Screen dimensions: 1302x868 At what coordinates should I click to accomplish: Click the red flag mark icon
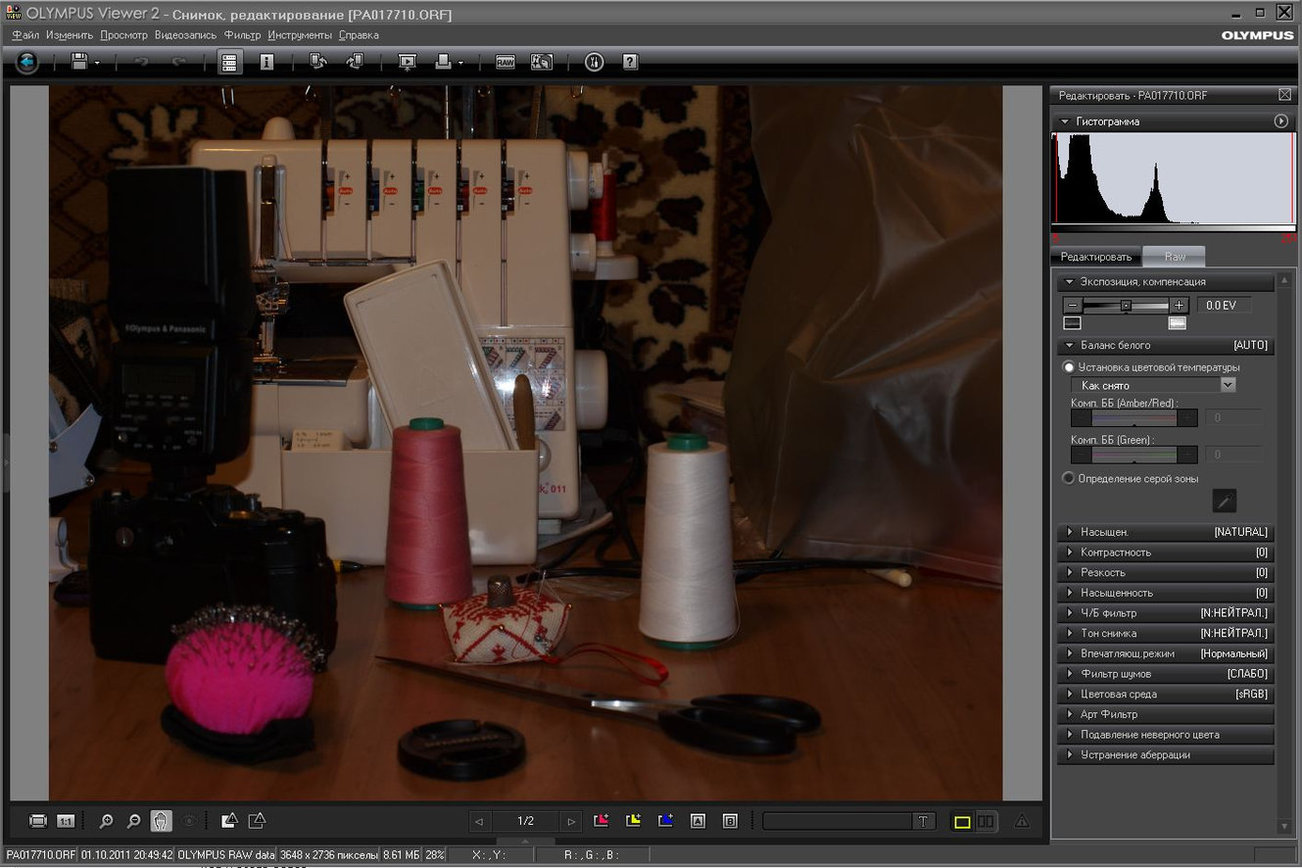click(x=601, y=821)
